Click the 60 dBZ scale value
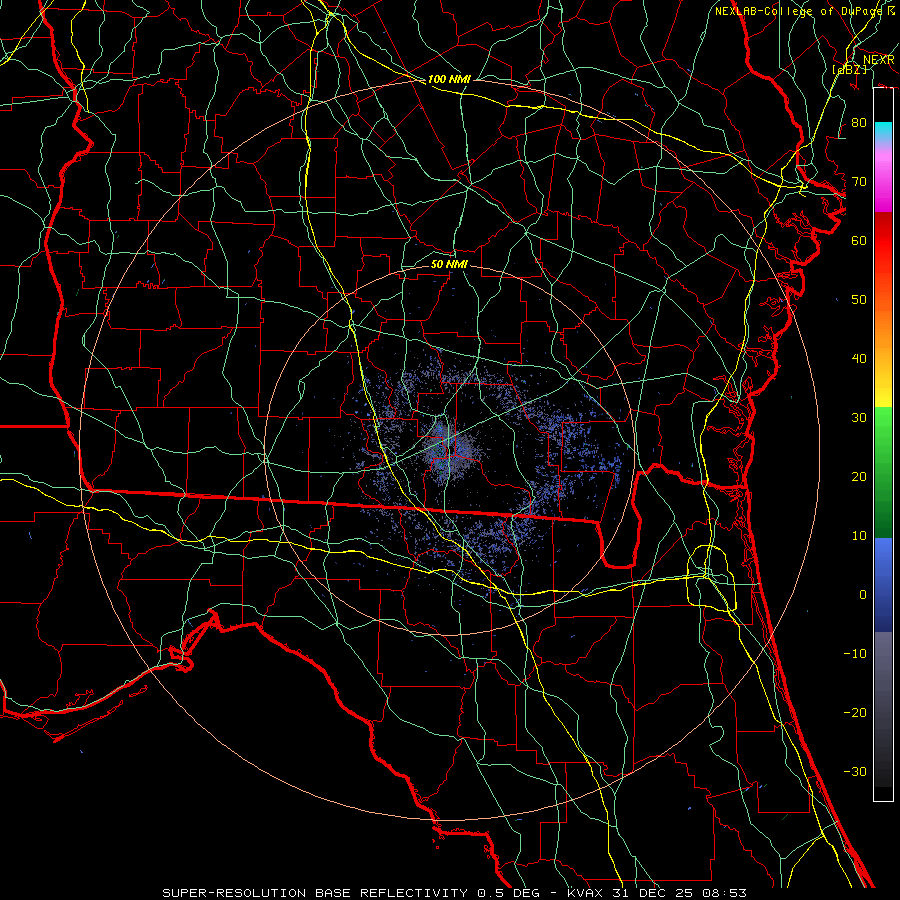The image size is (900, 900). (x=859, y=241)
